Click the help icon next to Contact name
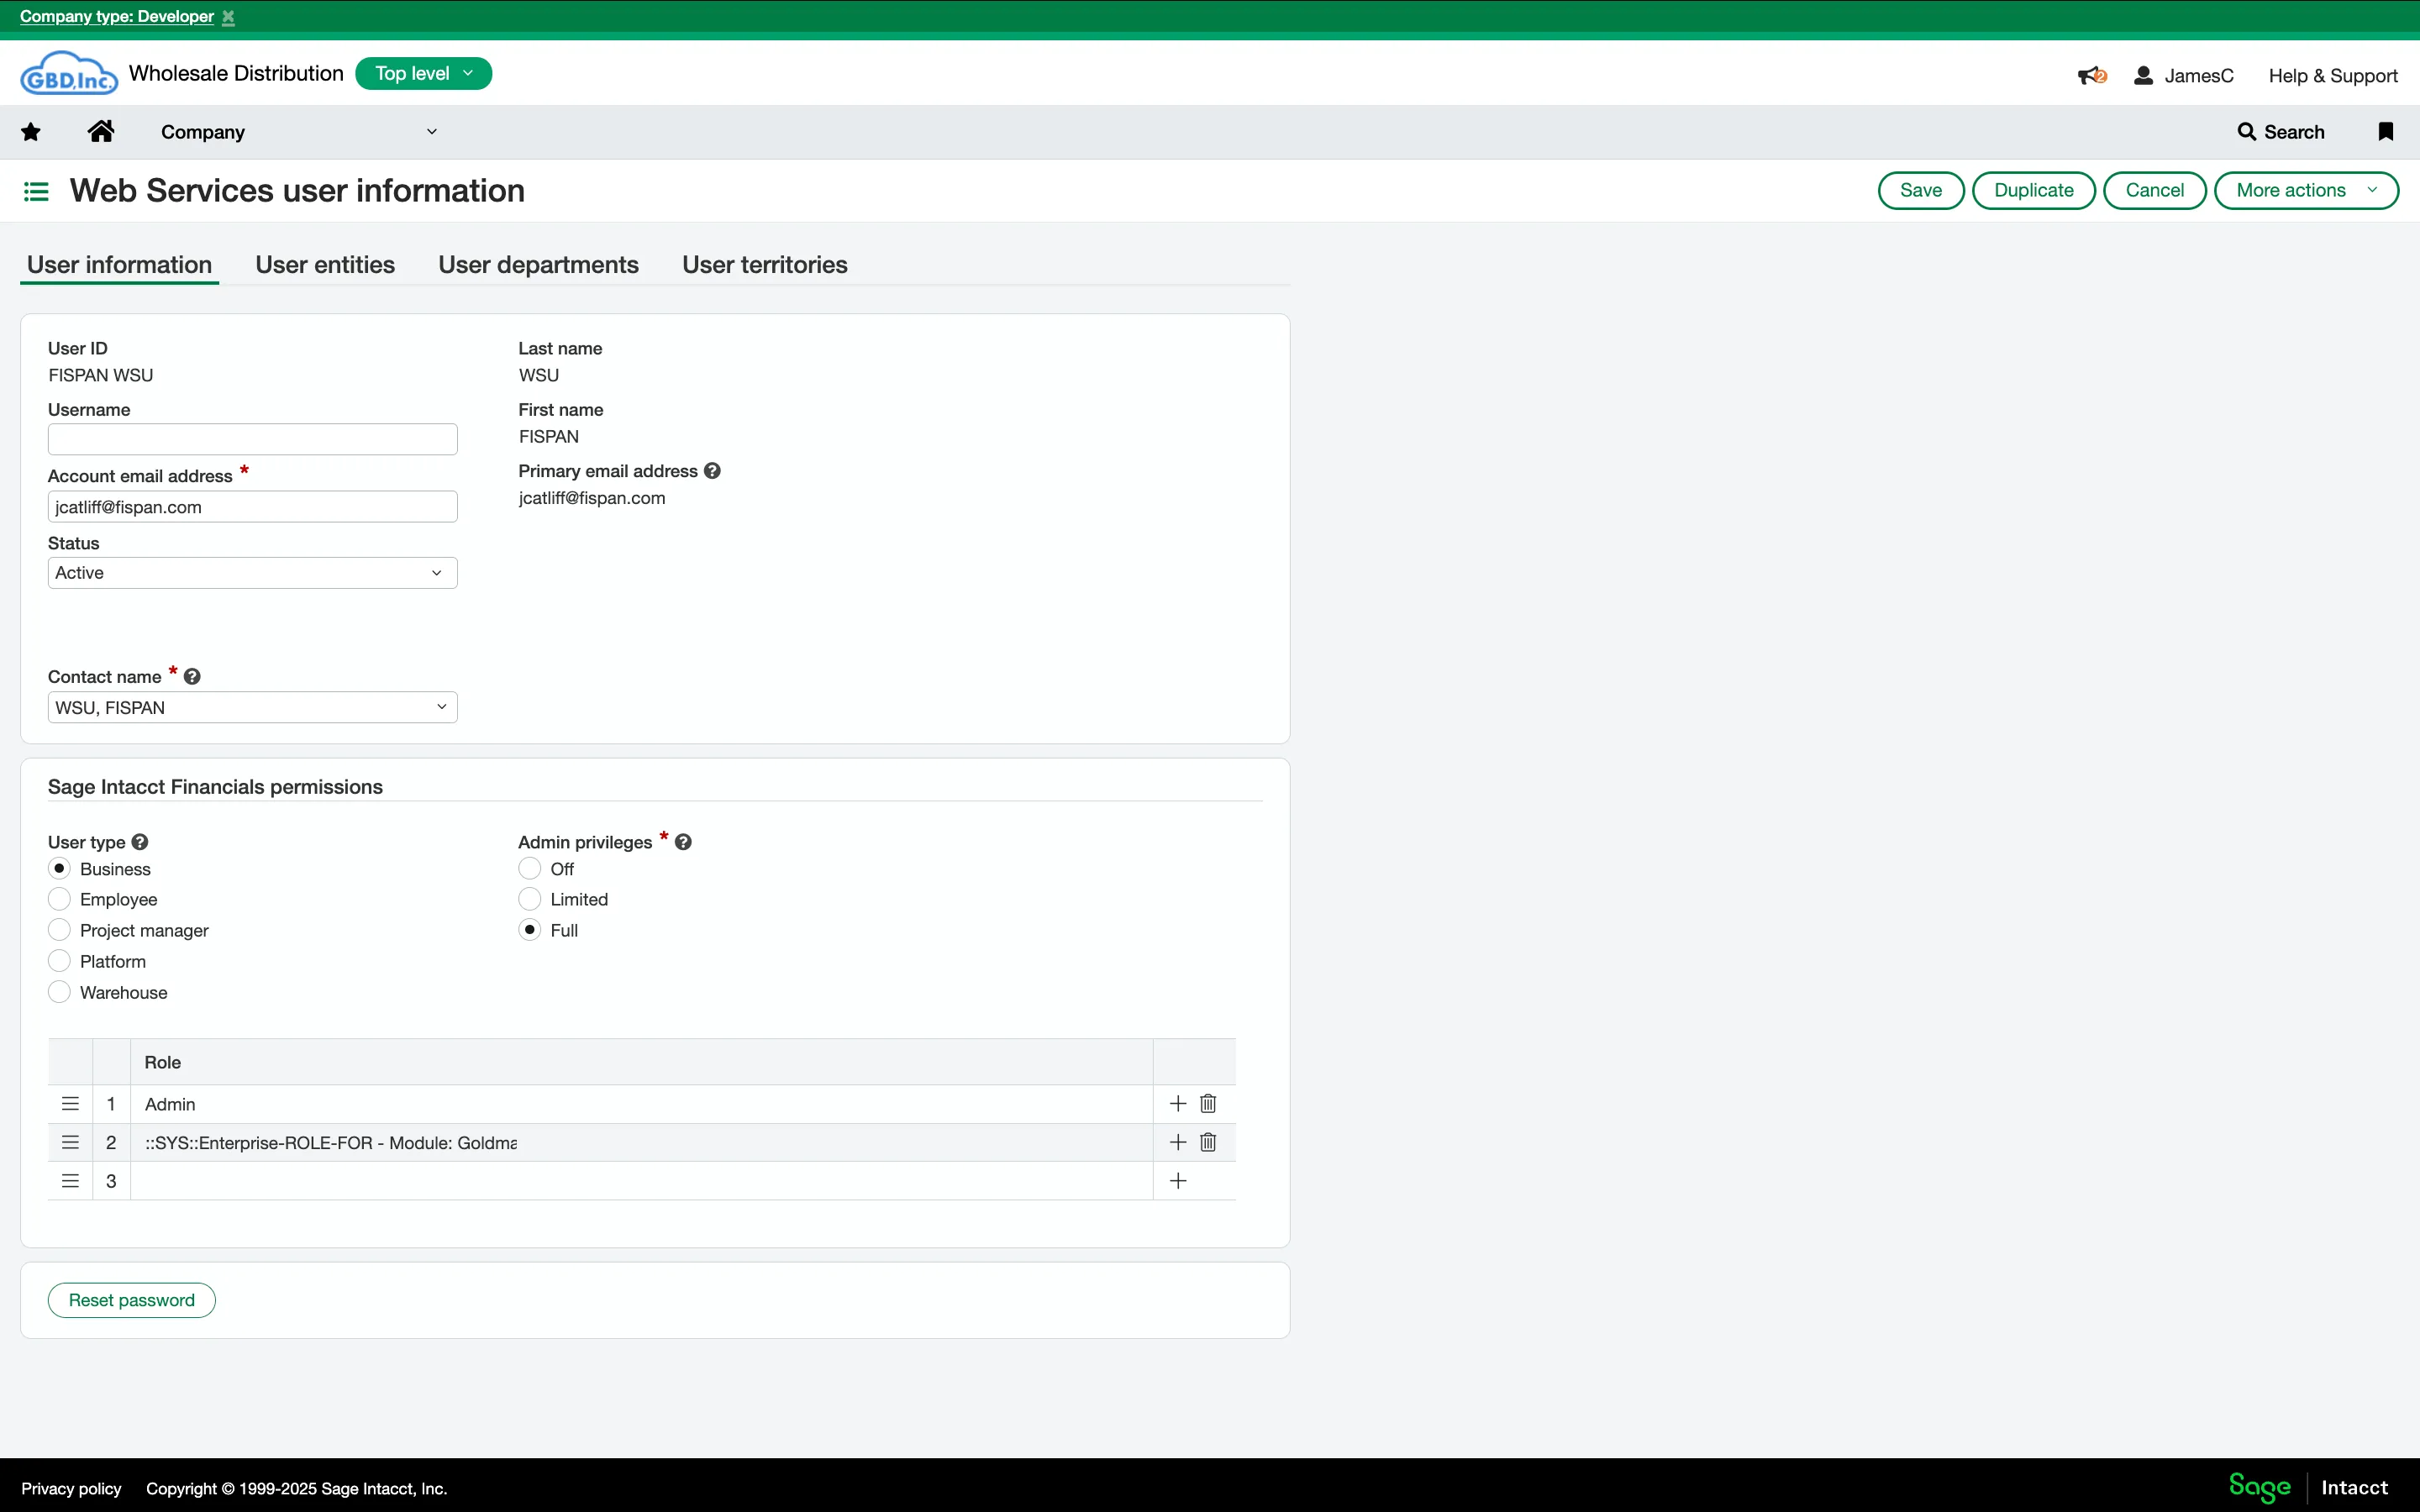This screenshot has height=1512, width=2420. 192,677
